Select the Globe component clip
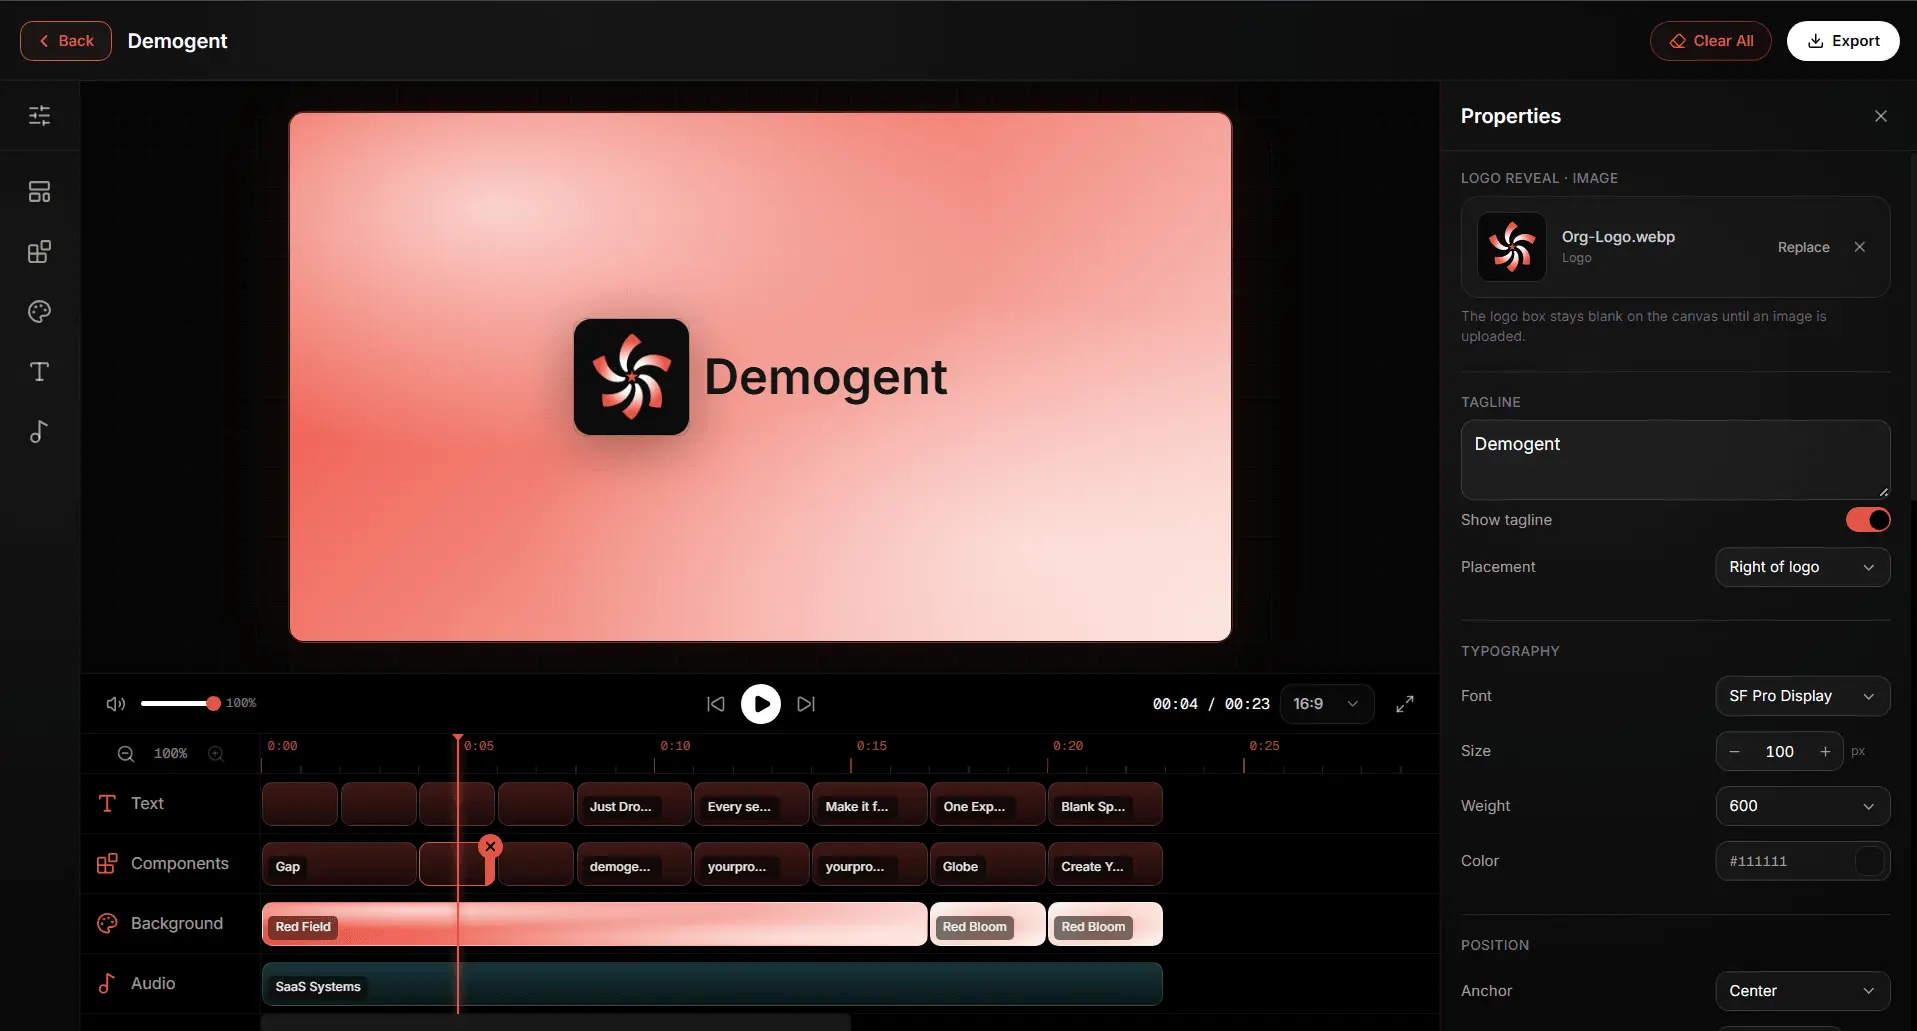Screen dimensions: 1917x1031 click(988, 864)
